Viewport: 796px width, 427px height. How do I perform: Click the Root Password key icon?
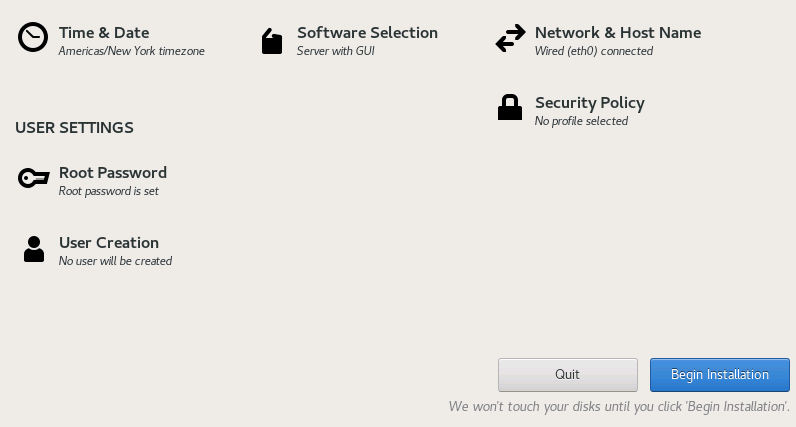pyautogui.click(x=33, y=179)
